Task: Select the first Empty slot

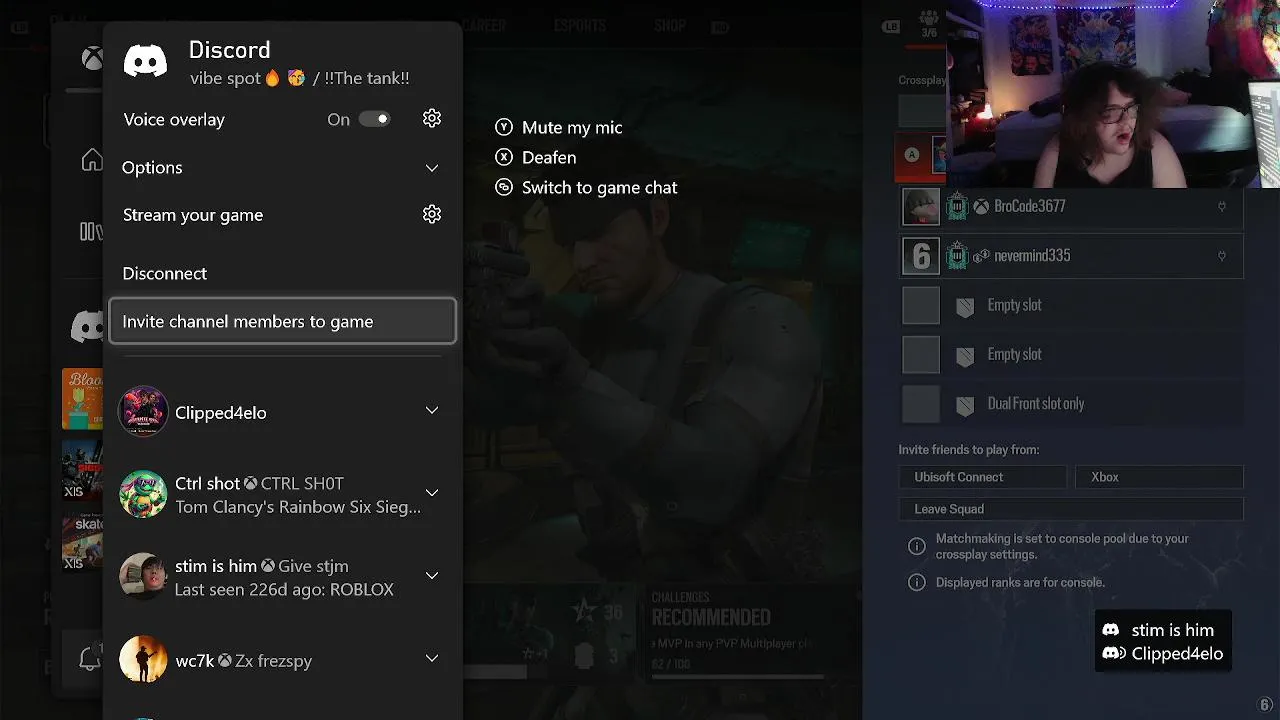Action: [1071, 305]
